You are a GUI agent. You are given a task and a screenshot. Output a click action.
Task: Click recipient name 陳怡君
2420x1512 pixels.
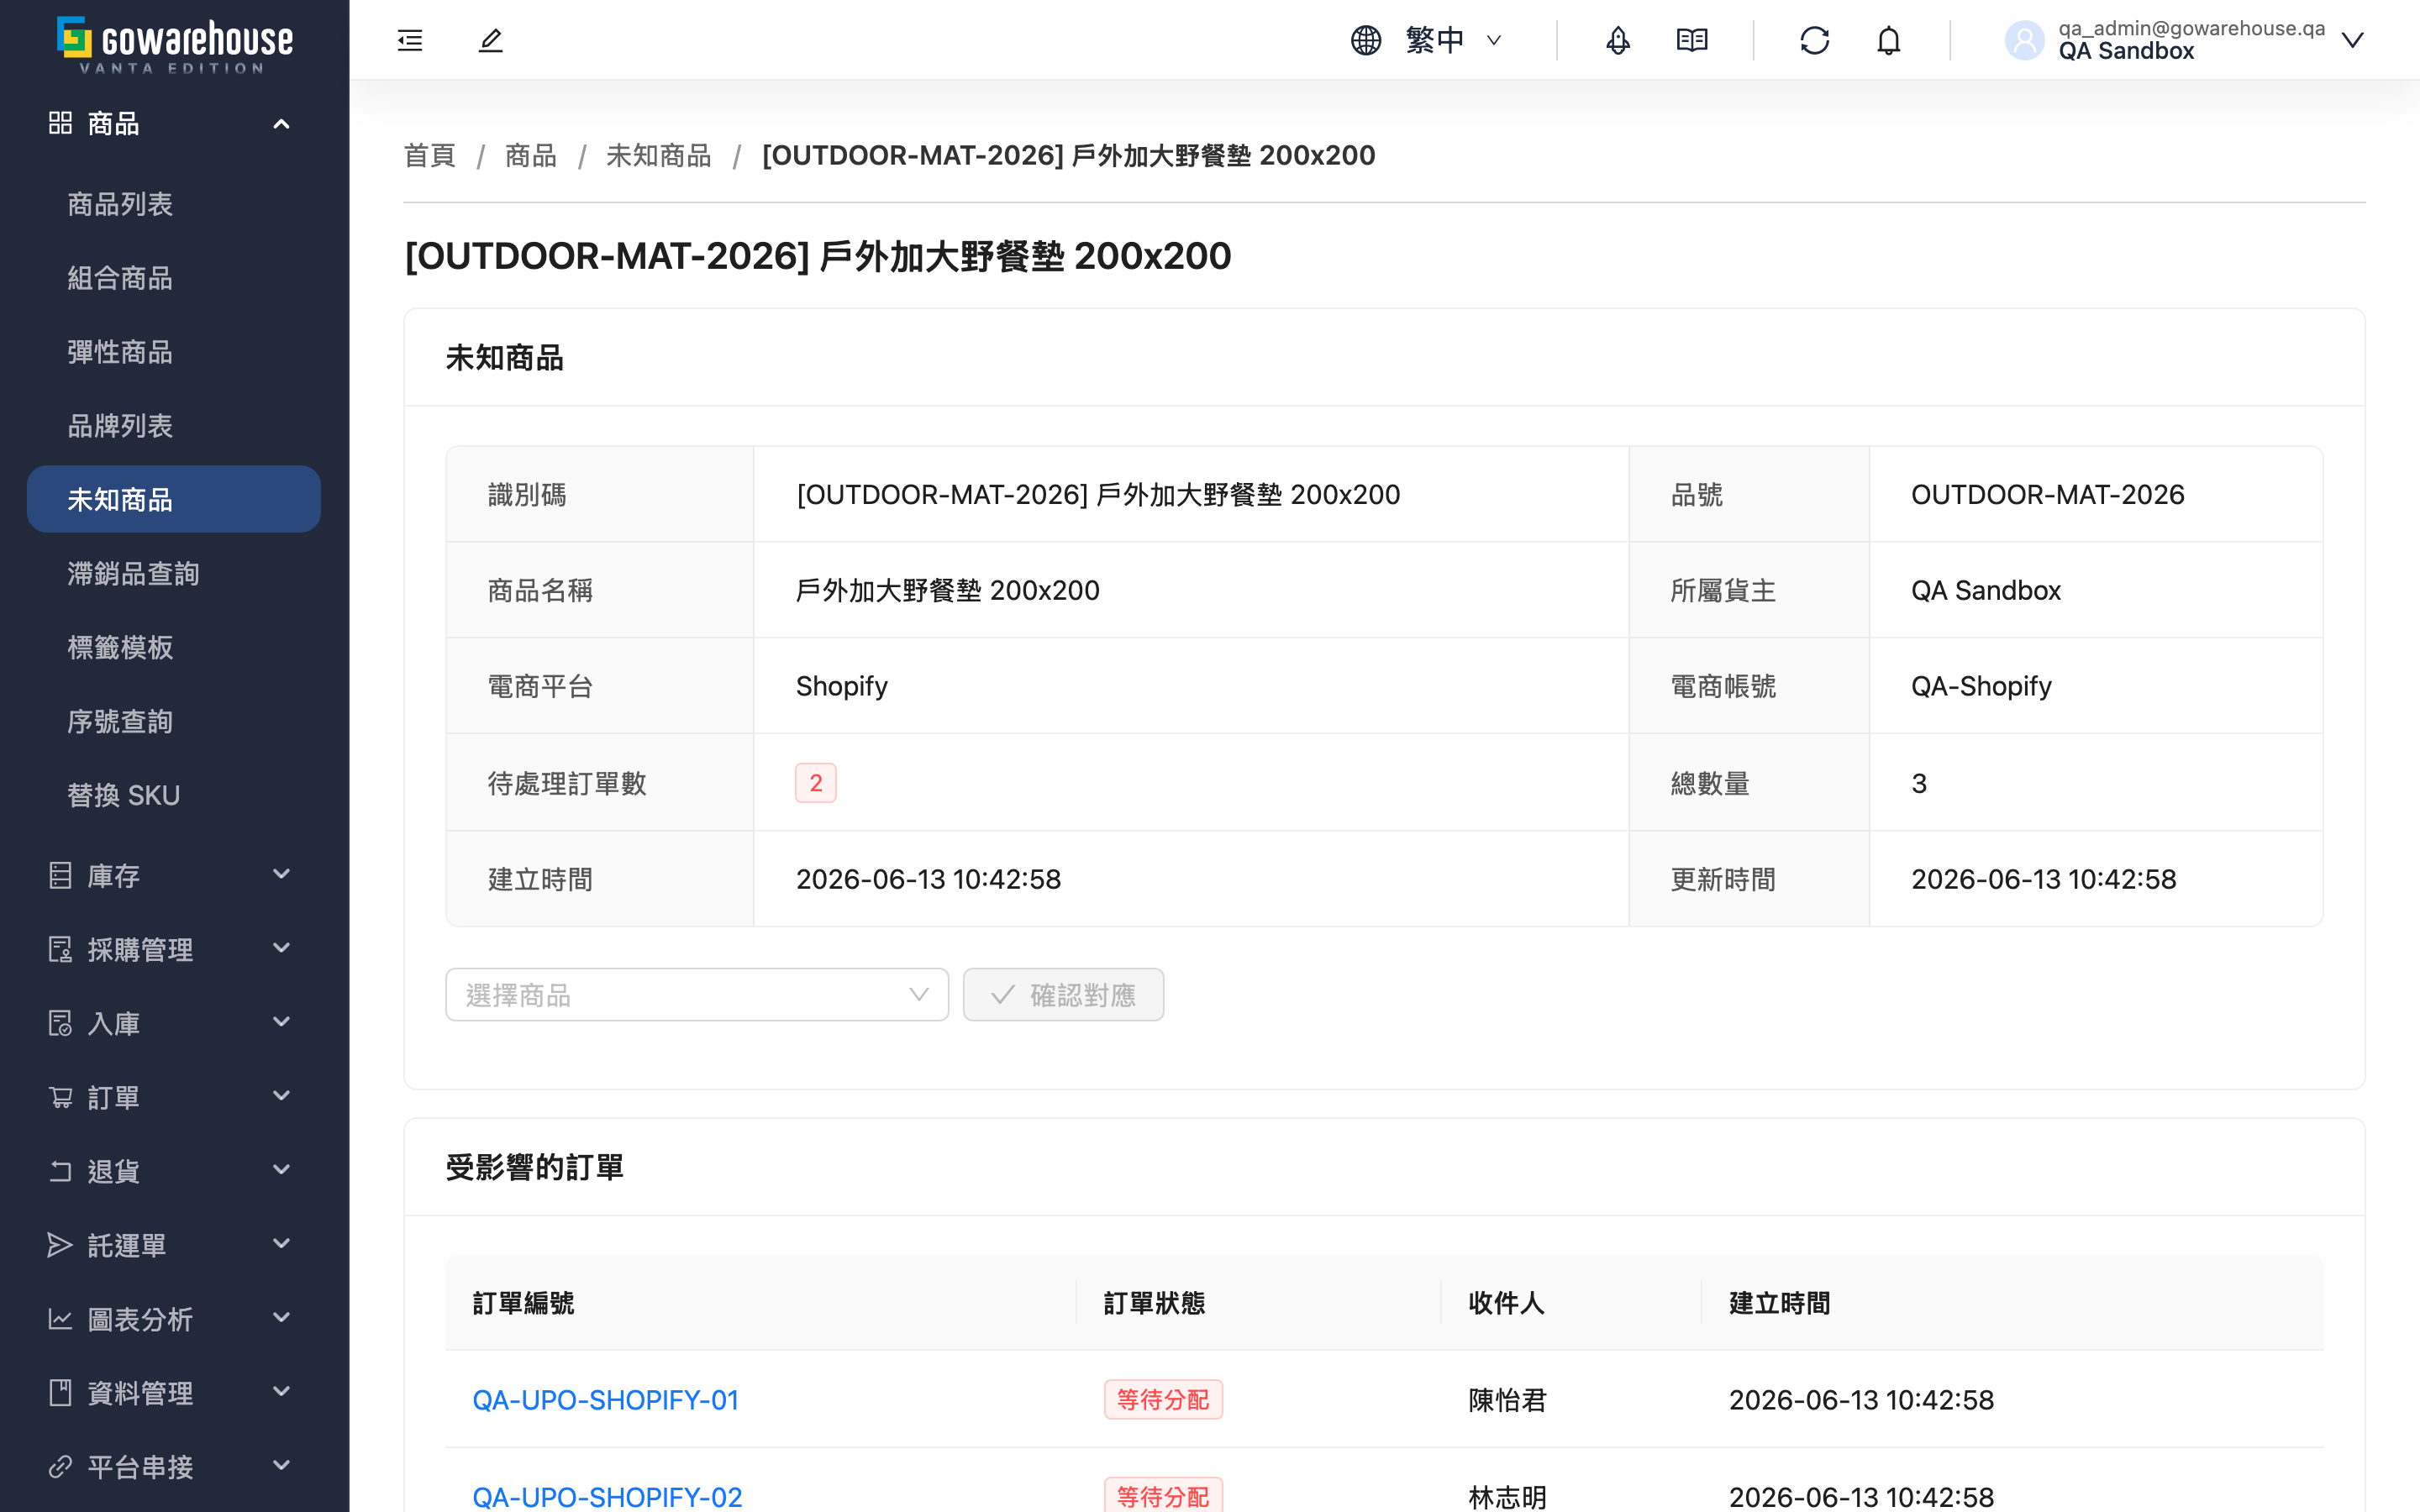(1507, 1400)
